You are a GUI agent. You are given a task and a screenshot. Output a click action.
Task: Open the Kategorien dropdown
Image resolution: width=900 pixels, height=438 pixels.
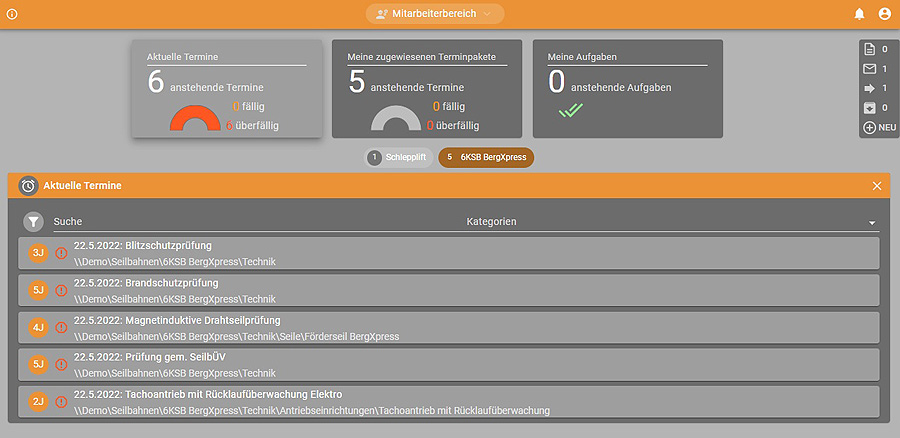tap(670, 222)
